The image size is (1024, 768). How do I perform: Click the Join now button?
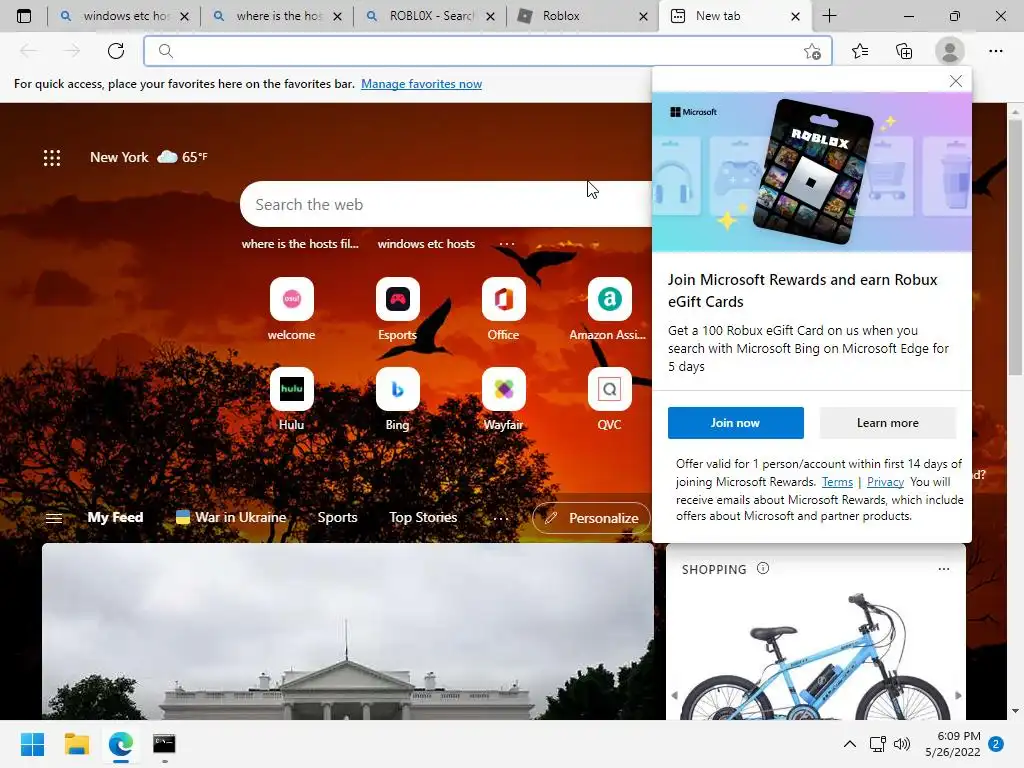[x=735, y=423]
